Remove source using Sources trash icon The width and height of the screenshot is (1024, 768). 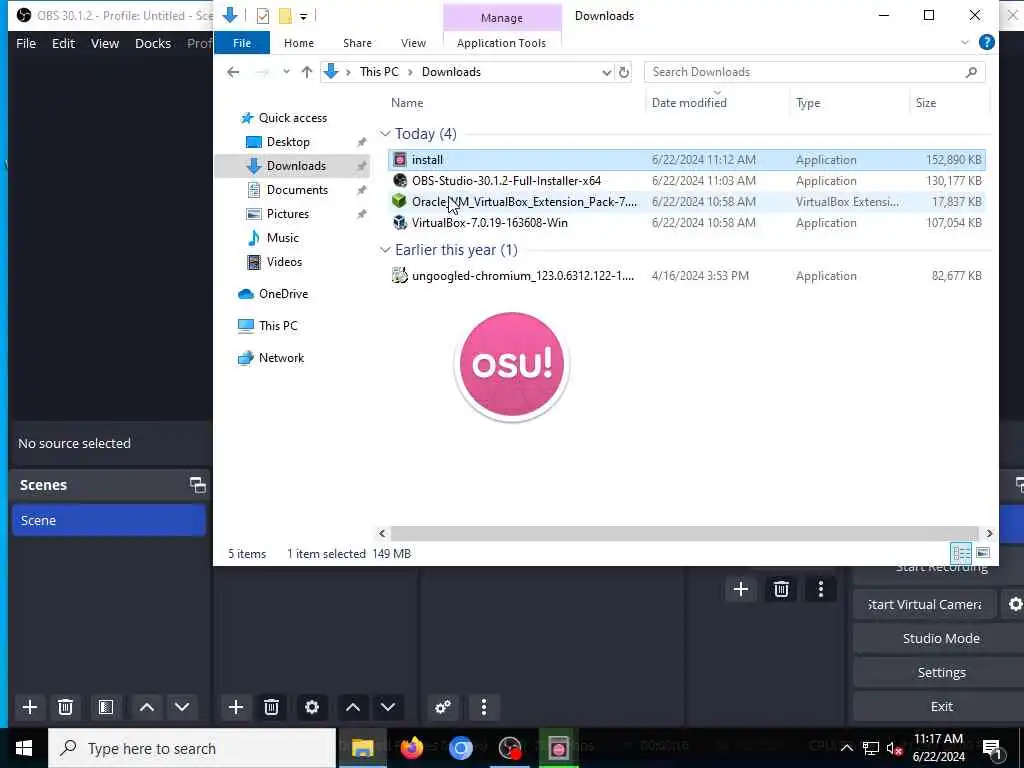[272, 707]
